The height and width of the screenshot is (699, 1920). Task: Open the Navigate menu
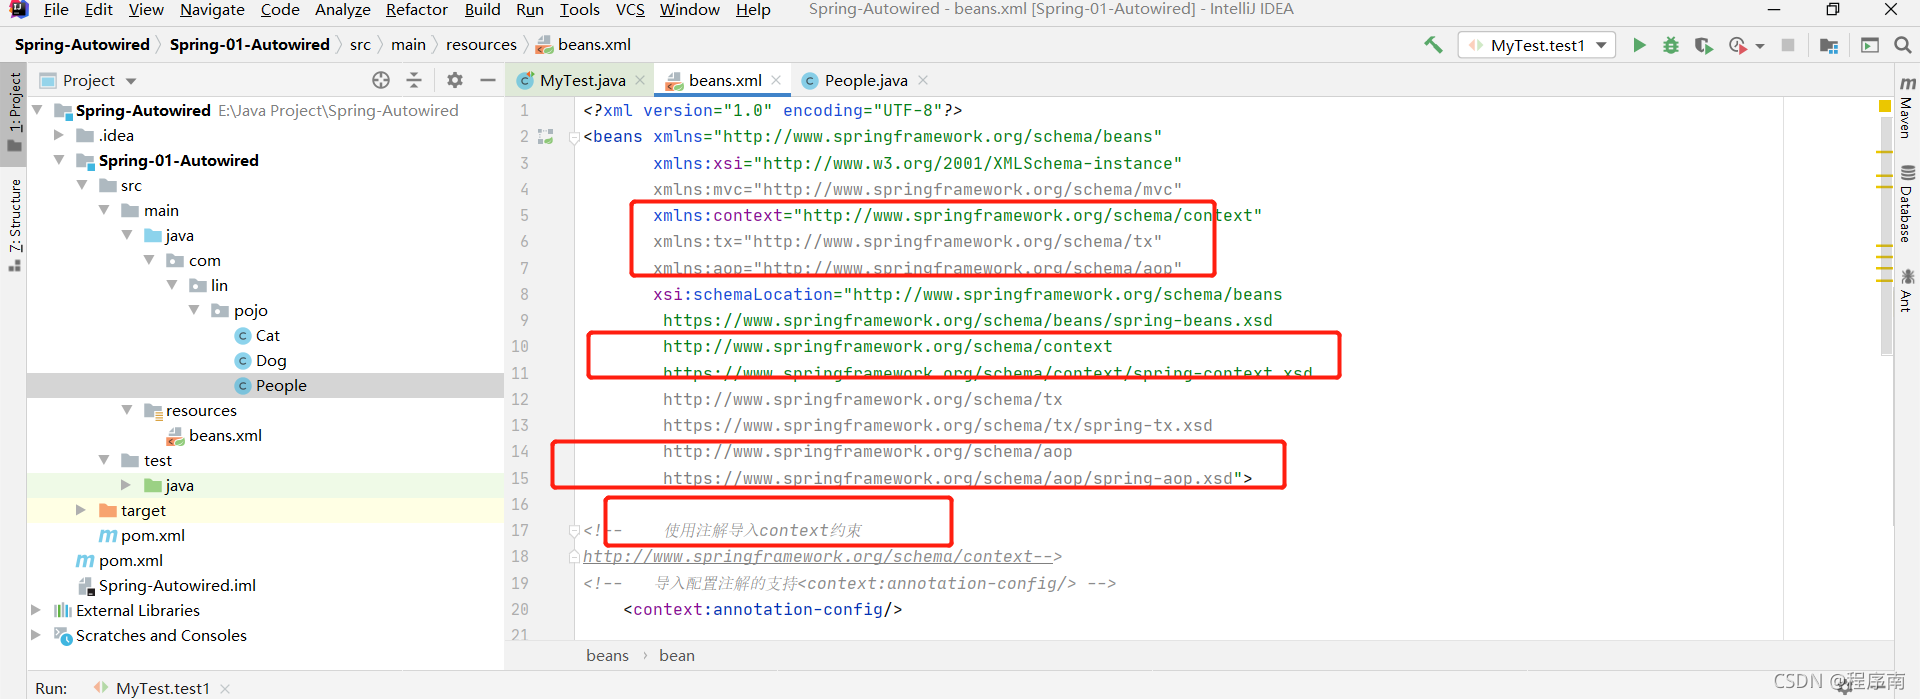(x=212, y=10)
